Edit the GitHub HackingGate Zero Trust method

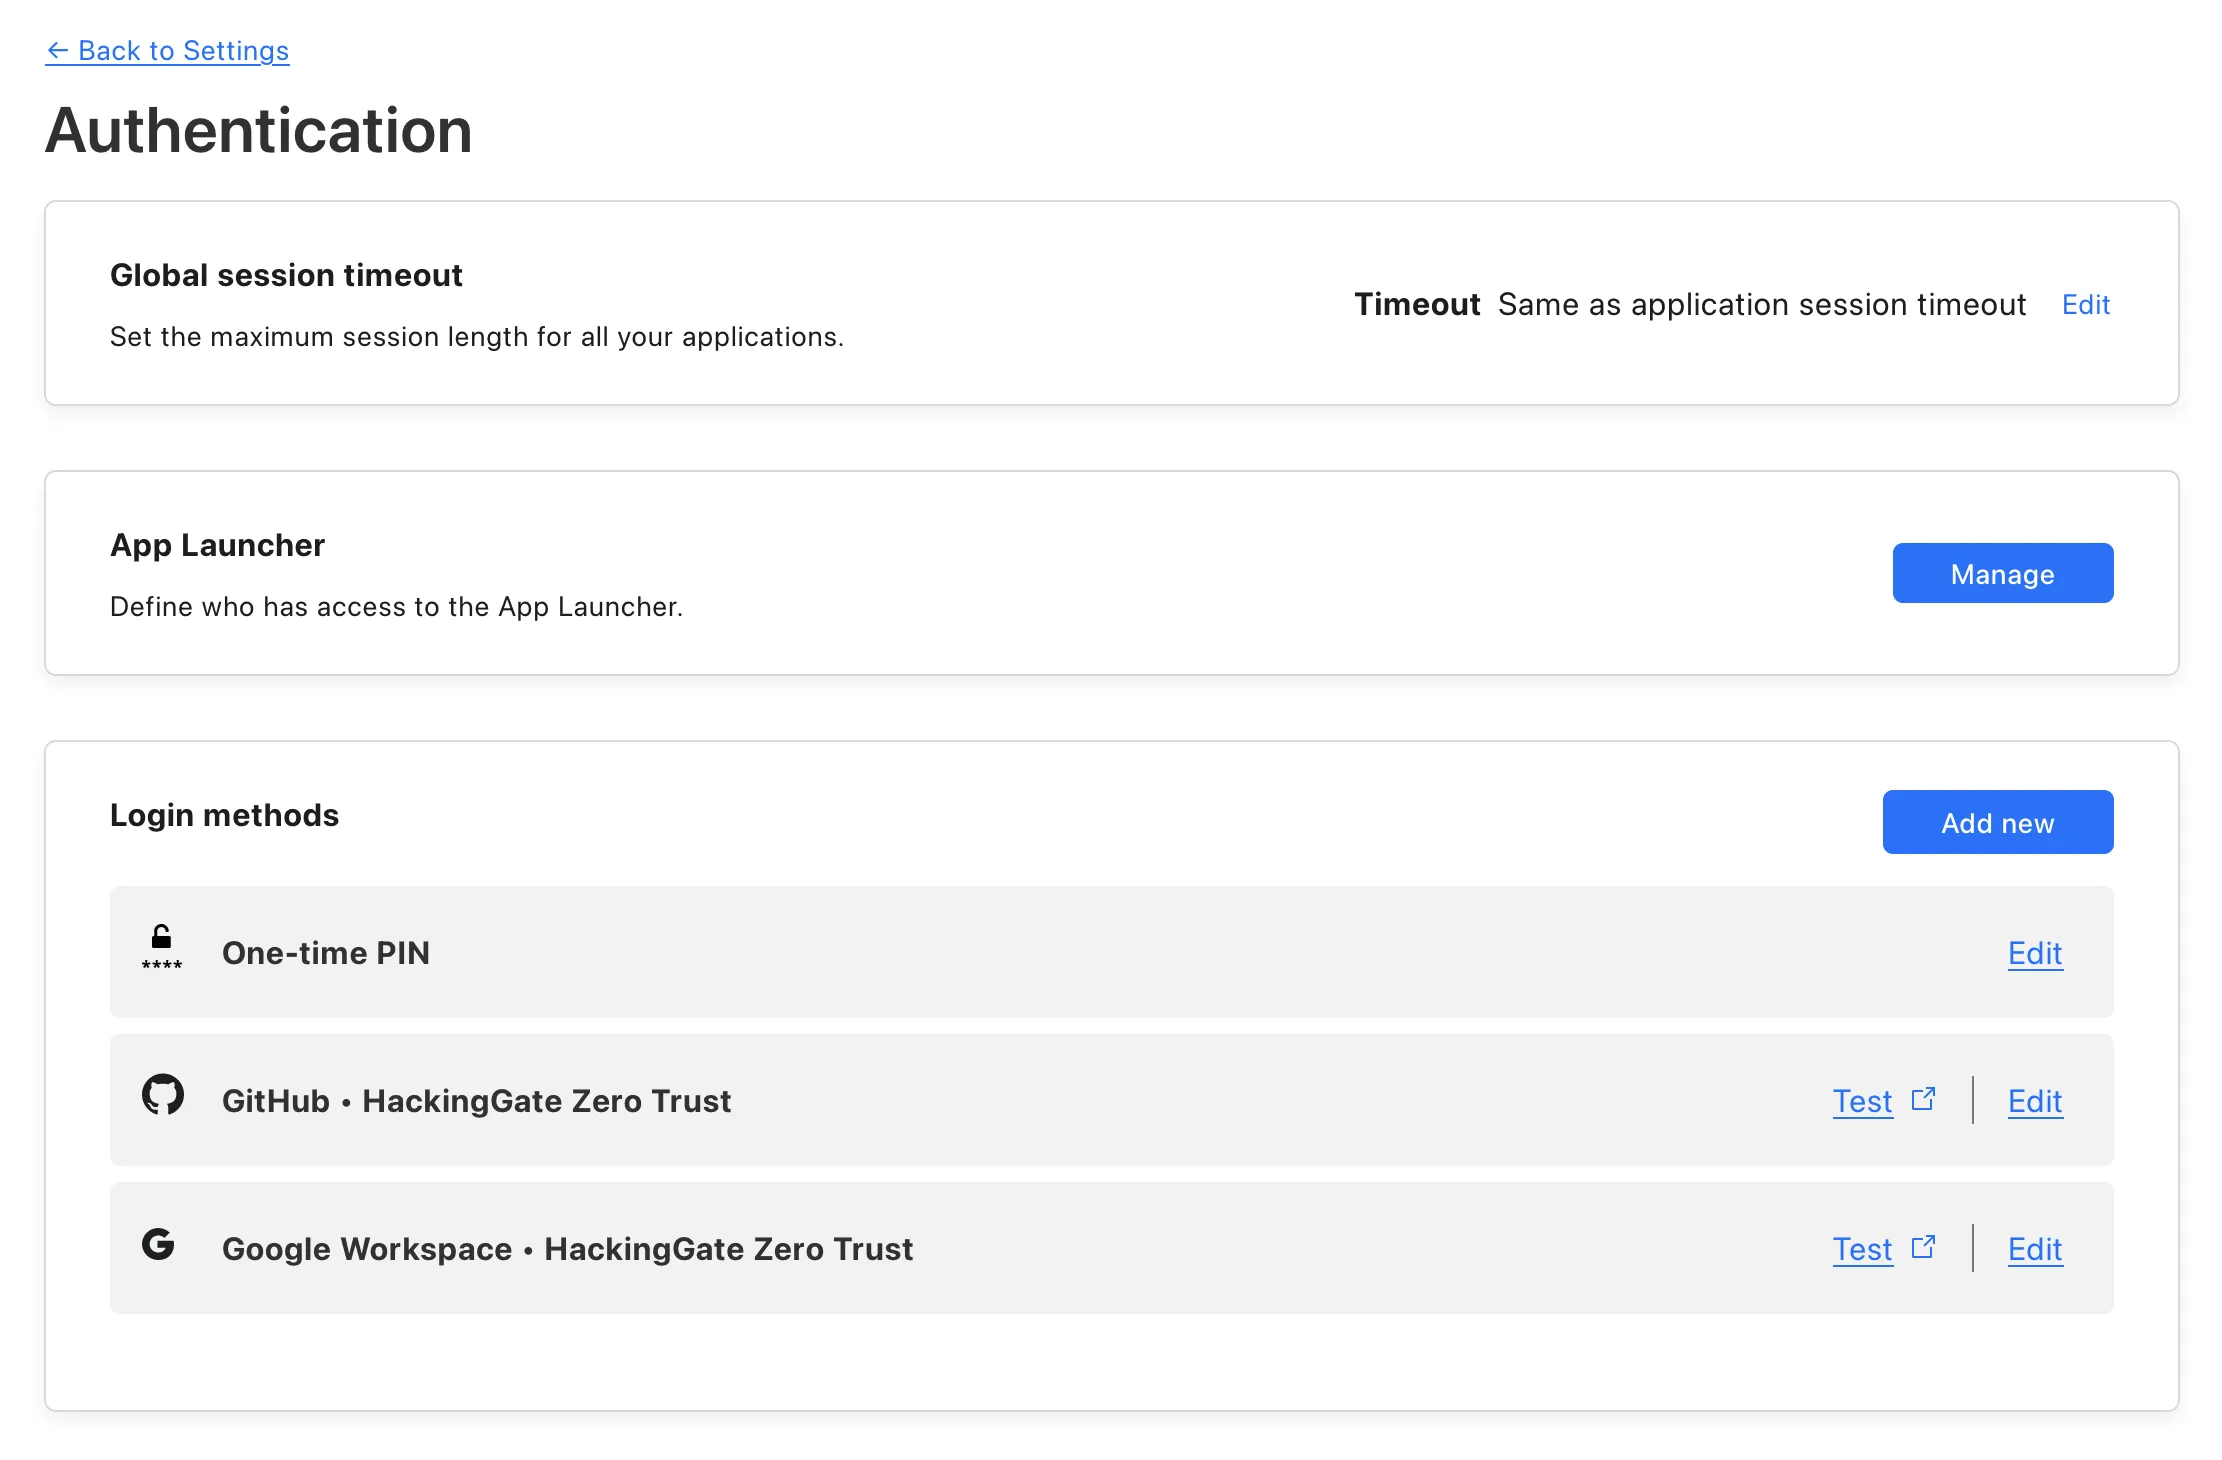2034,1101
